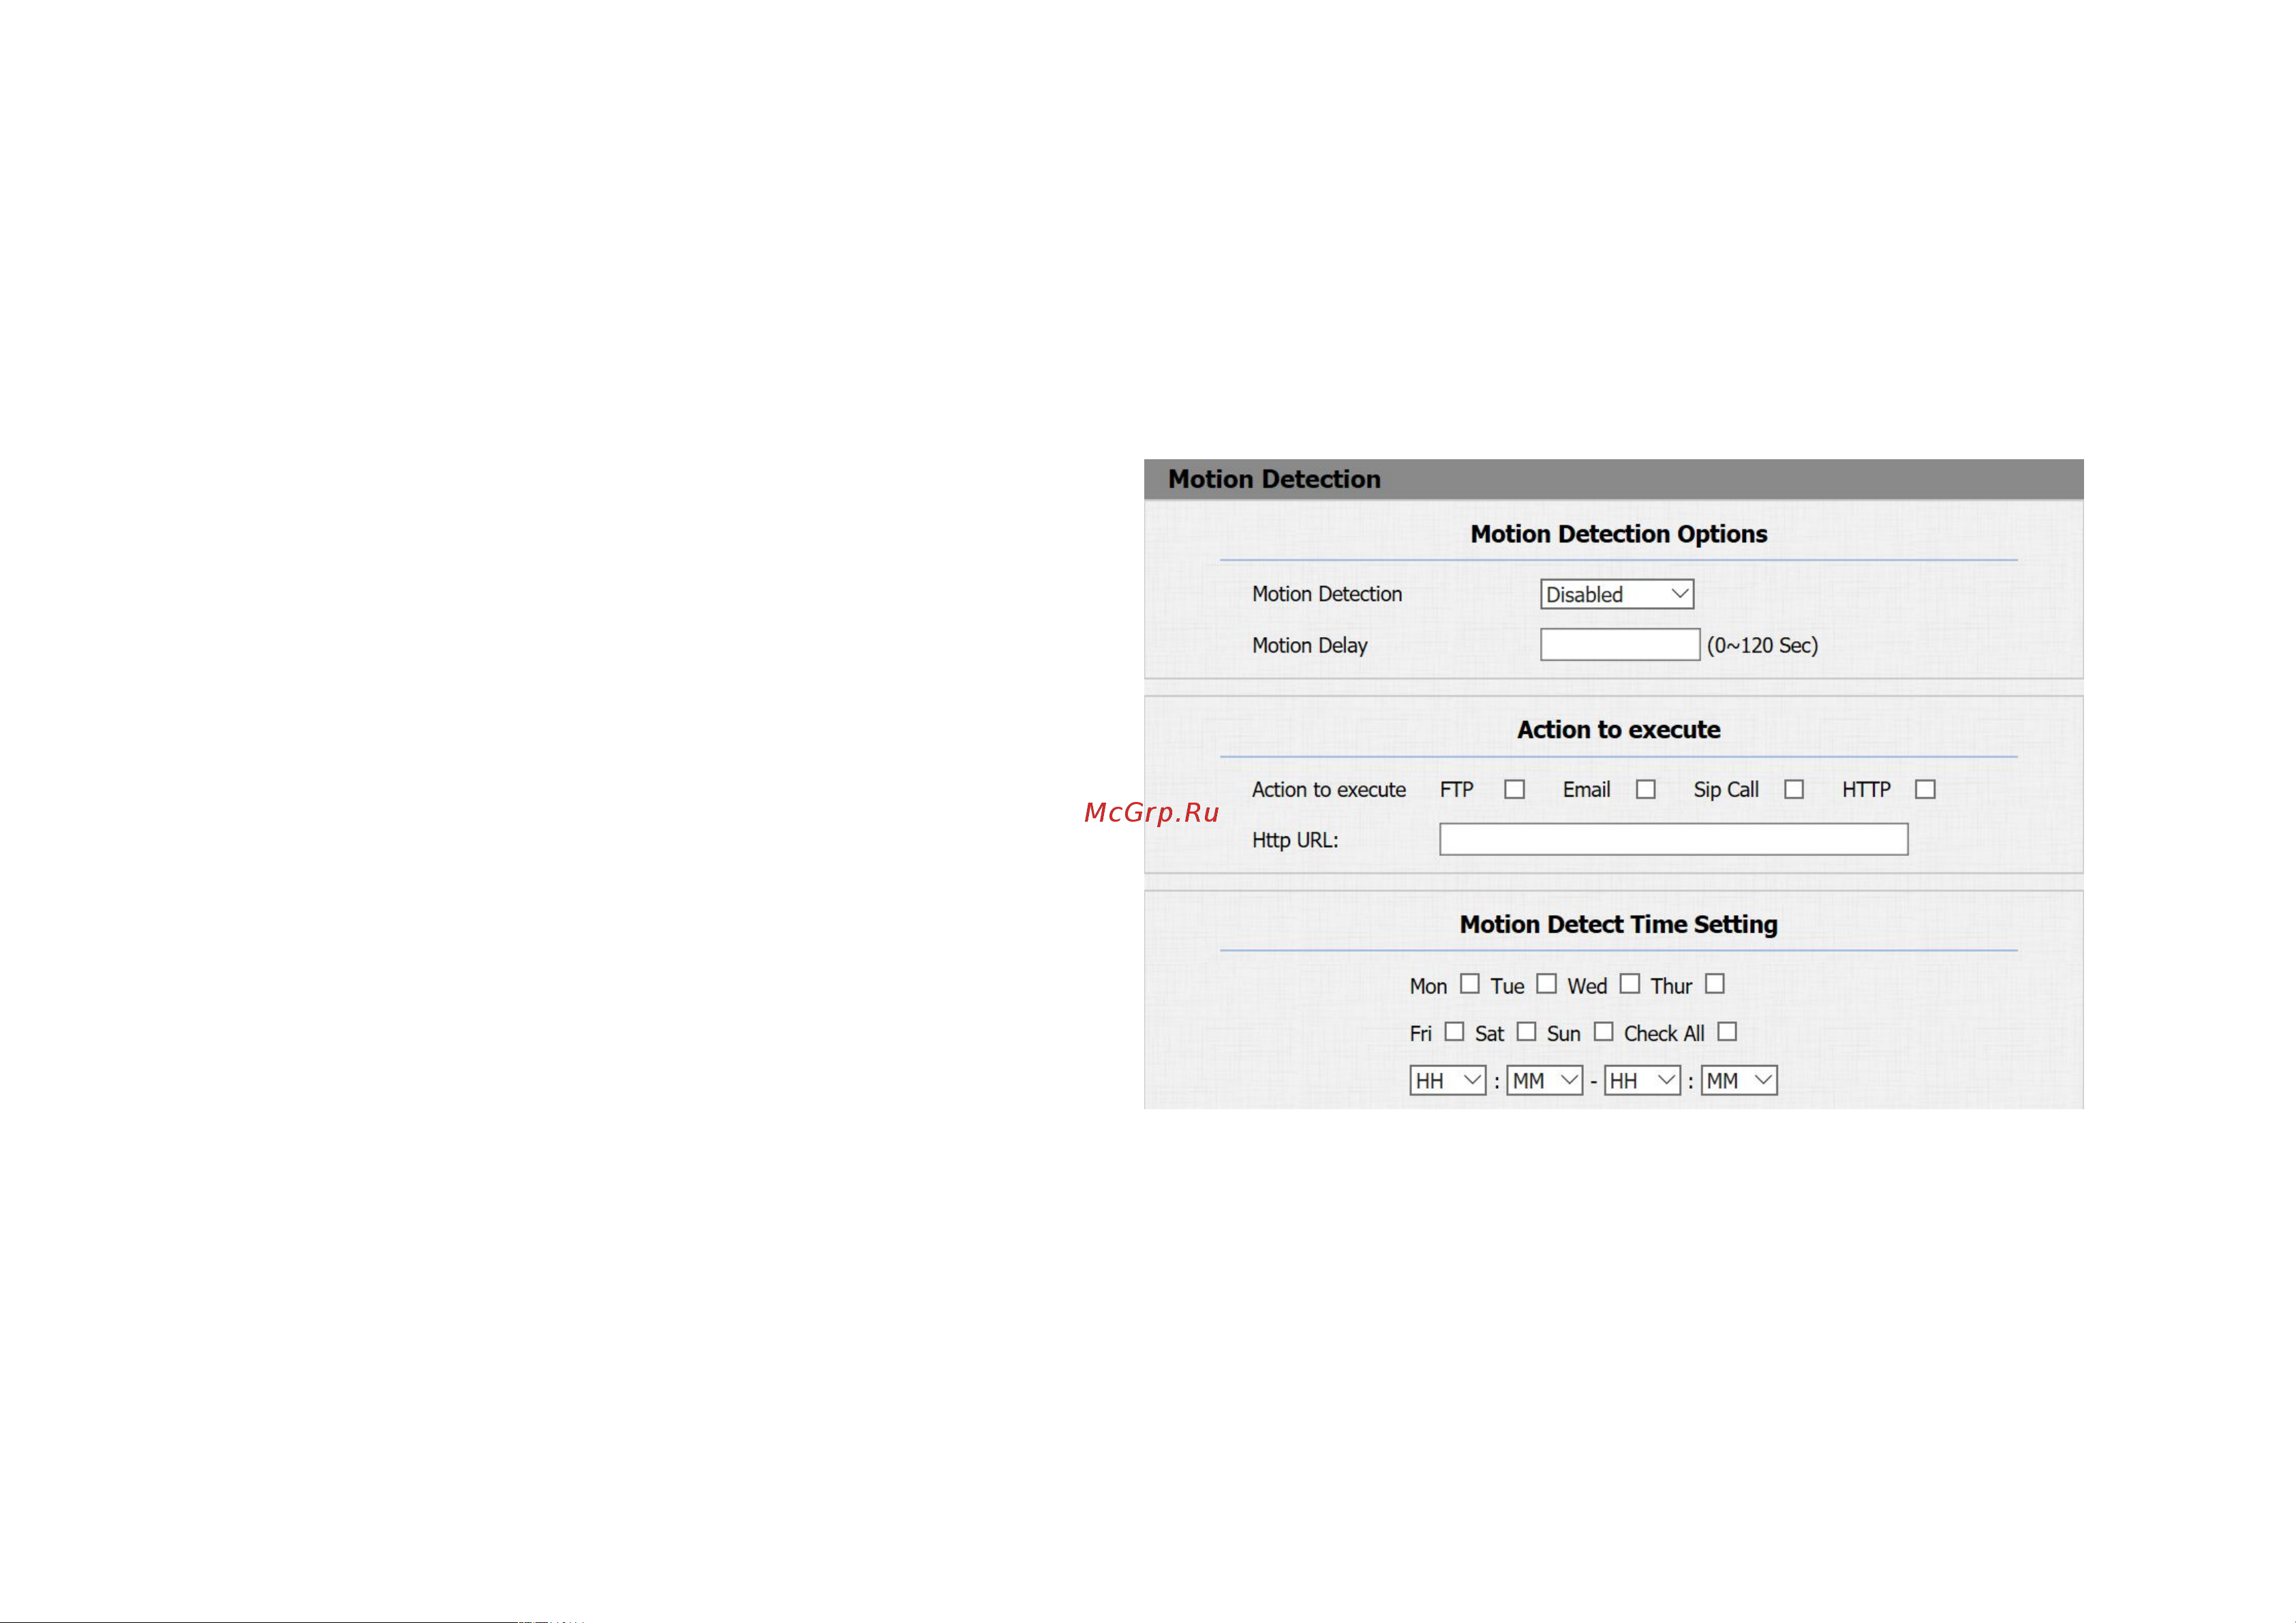This screenshot has width=2296, height=1623.
Task: Click the Motion Detection header bar
Action: (x=1613, y=479)
